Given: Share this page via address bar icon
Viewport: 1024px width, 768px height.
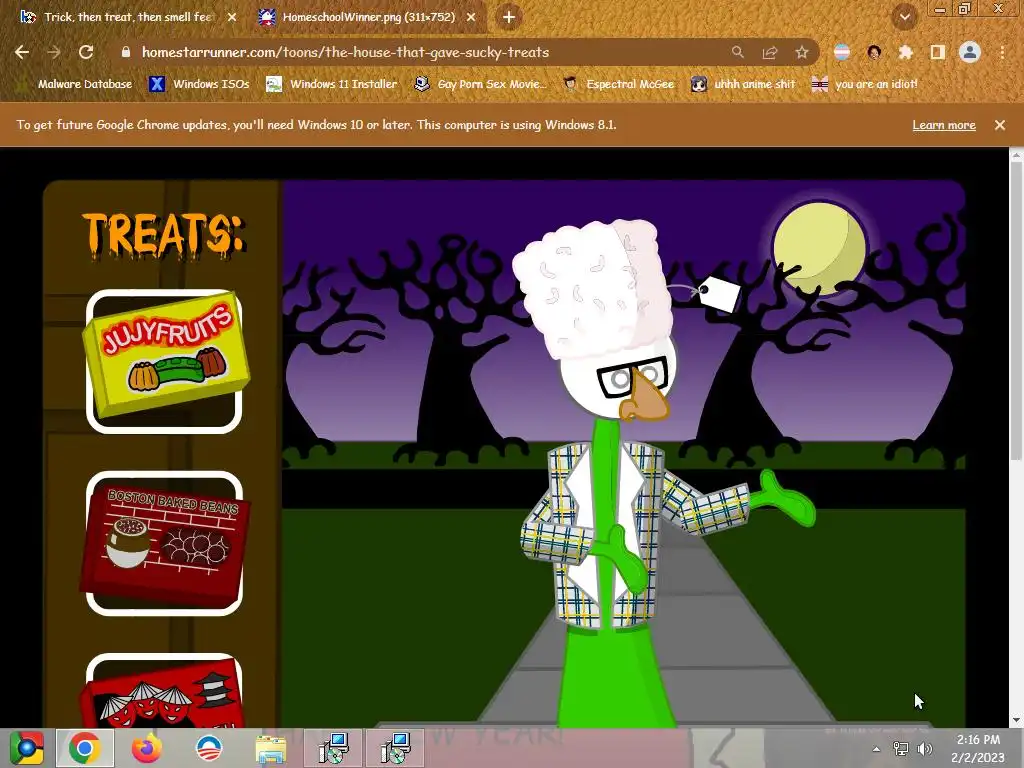Looking at the screenshot, I should point(770,52).
